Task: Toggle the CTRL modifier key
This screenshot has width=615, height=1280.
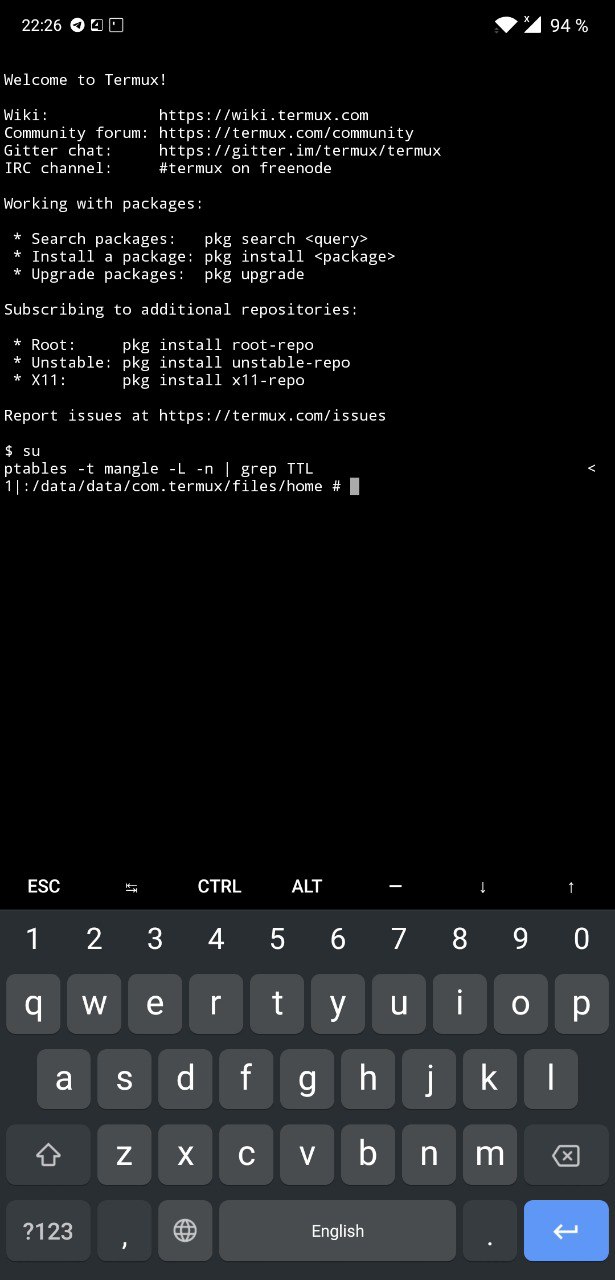Action: [x=219, y=886]
